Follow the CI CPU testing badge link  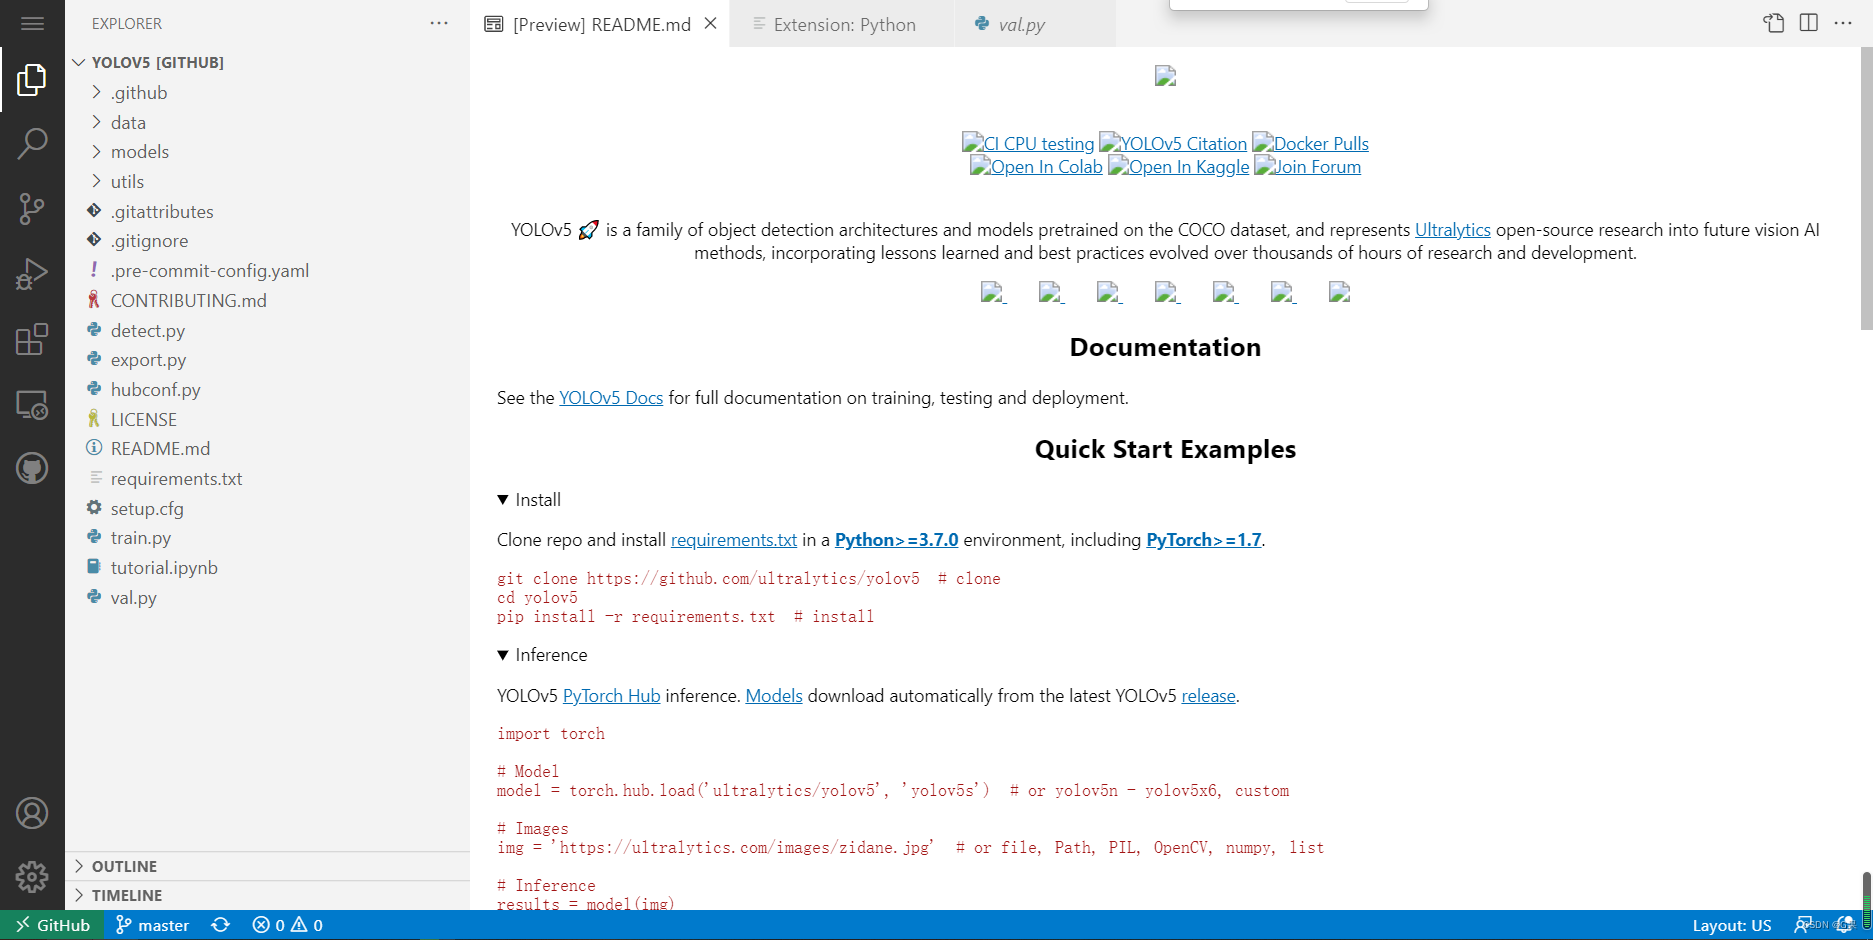[x=1028, y=143]
